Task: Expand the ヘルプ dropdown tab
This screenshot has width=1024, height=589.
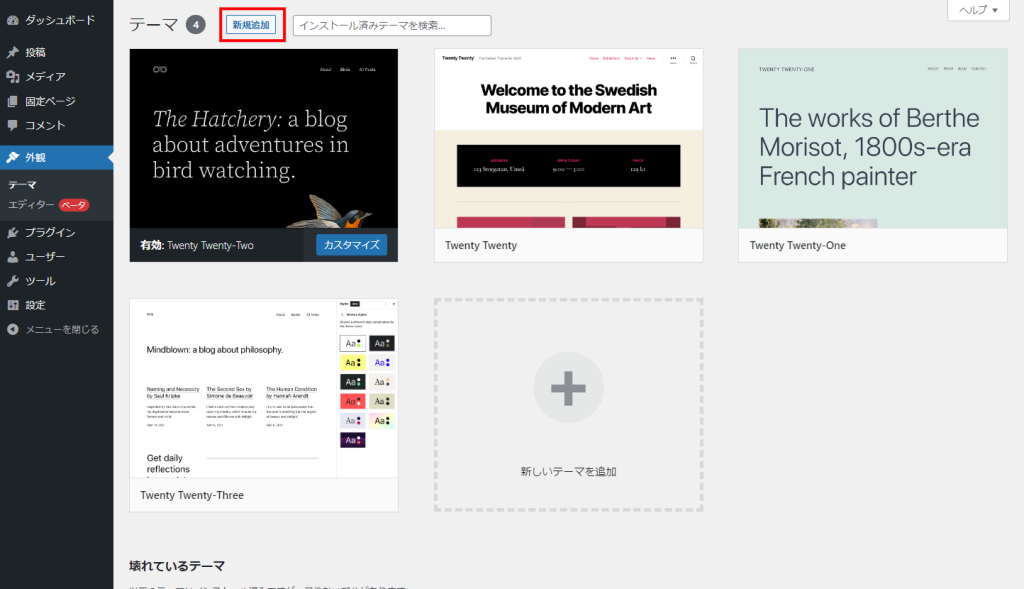Action: click(978, 10)
